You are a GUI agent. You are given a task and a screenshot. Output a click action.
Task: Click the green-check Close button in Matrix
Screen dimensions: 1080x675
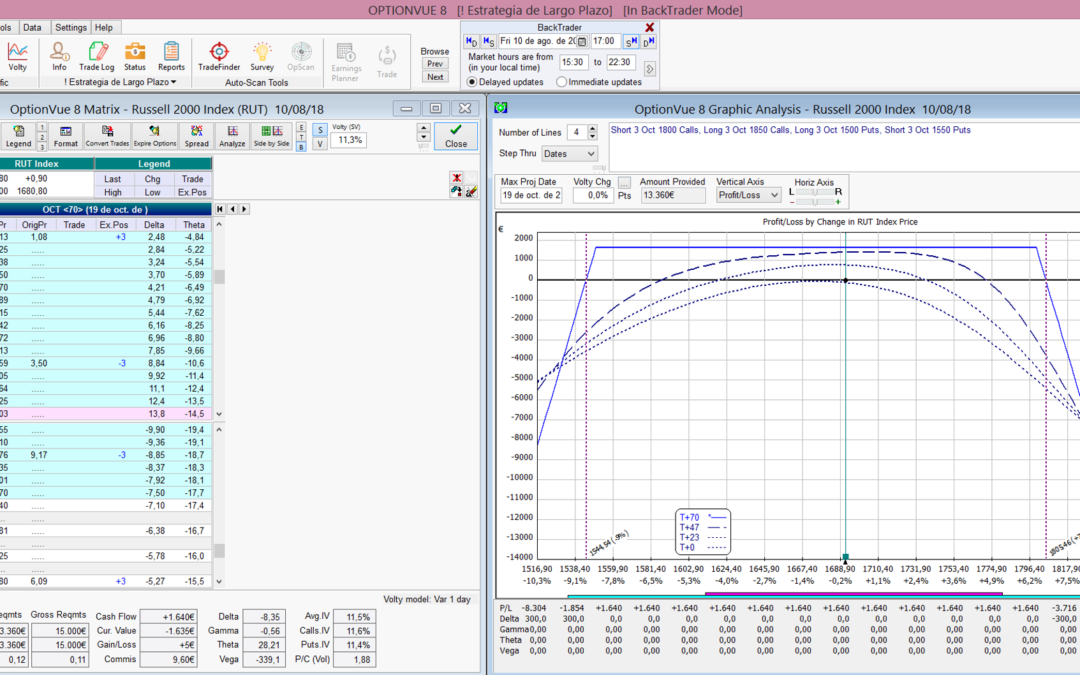[456, 136]
